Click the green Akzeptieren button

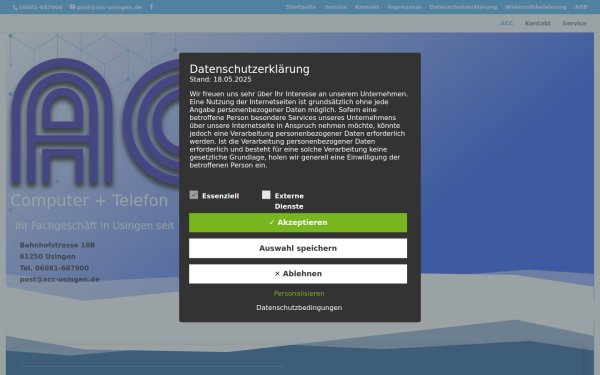(298, 223)
